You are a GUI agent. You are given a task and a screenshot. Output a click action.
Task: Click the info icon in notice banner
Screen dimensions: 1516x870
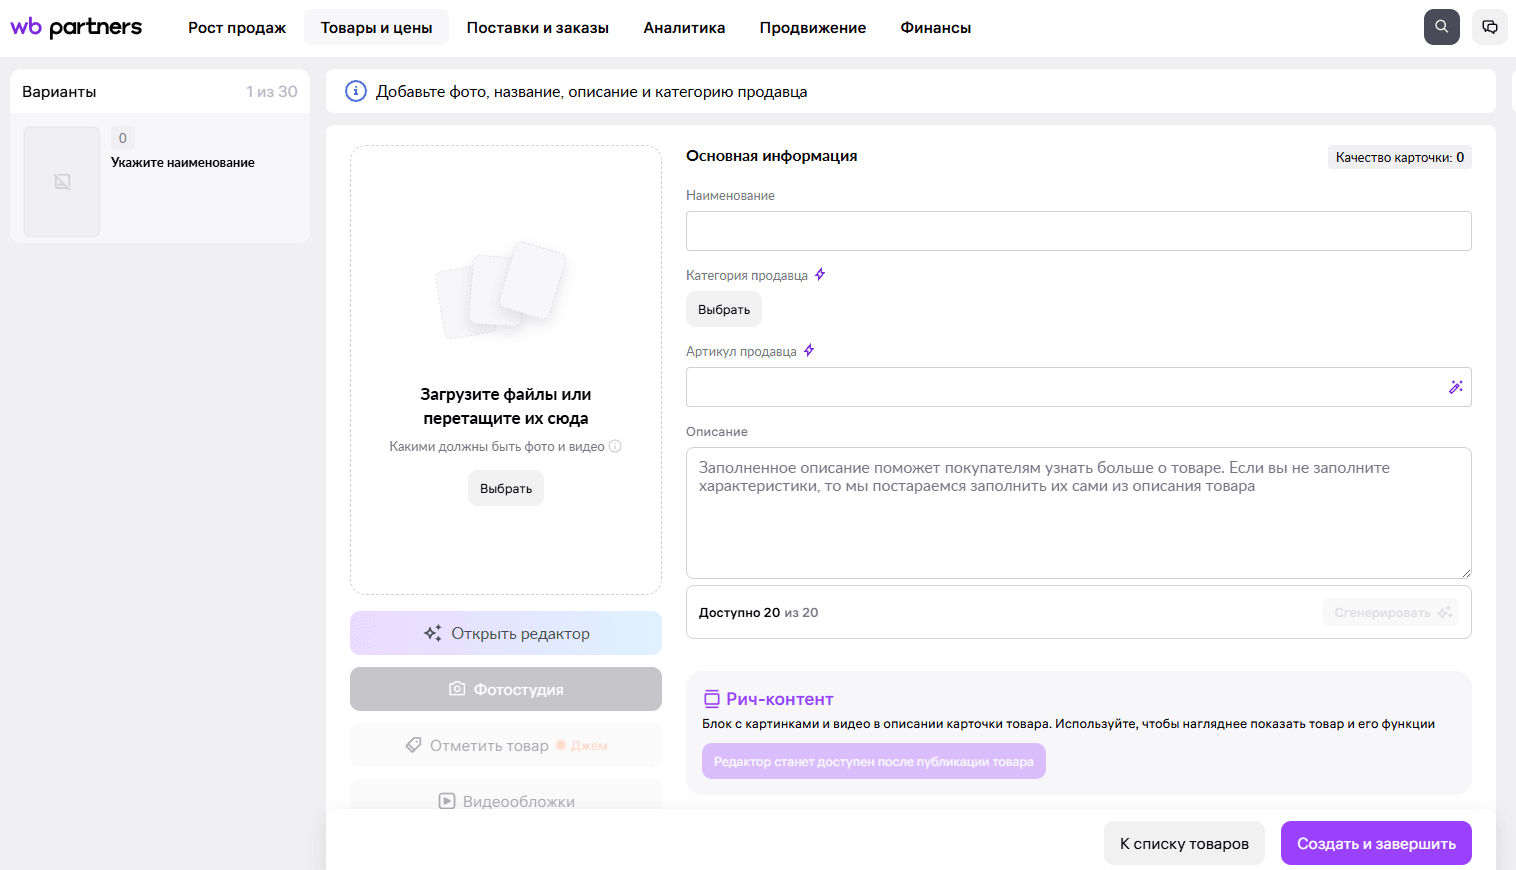[355, 91]
